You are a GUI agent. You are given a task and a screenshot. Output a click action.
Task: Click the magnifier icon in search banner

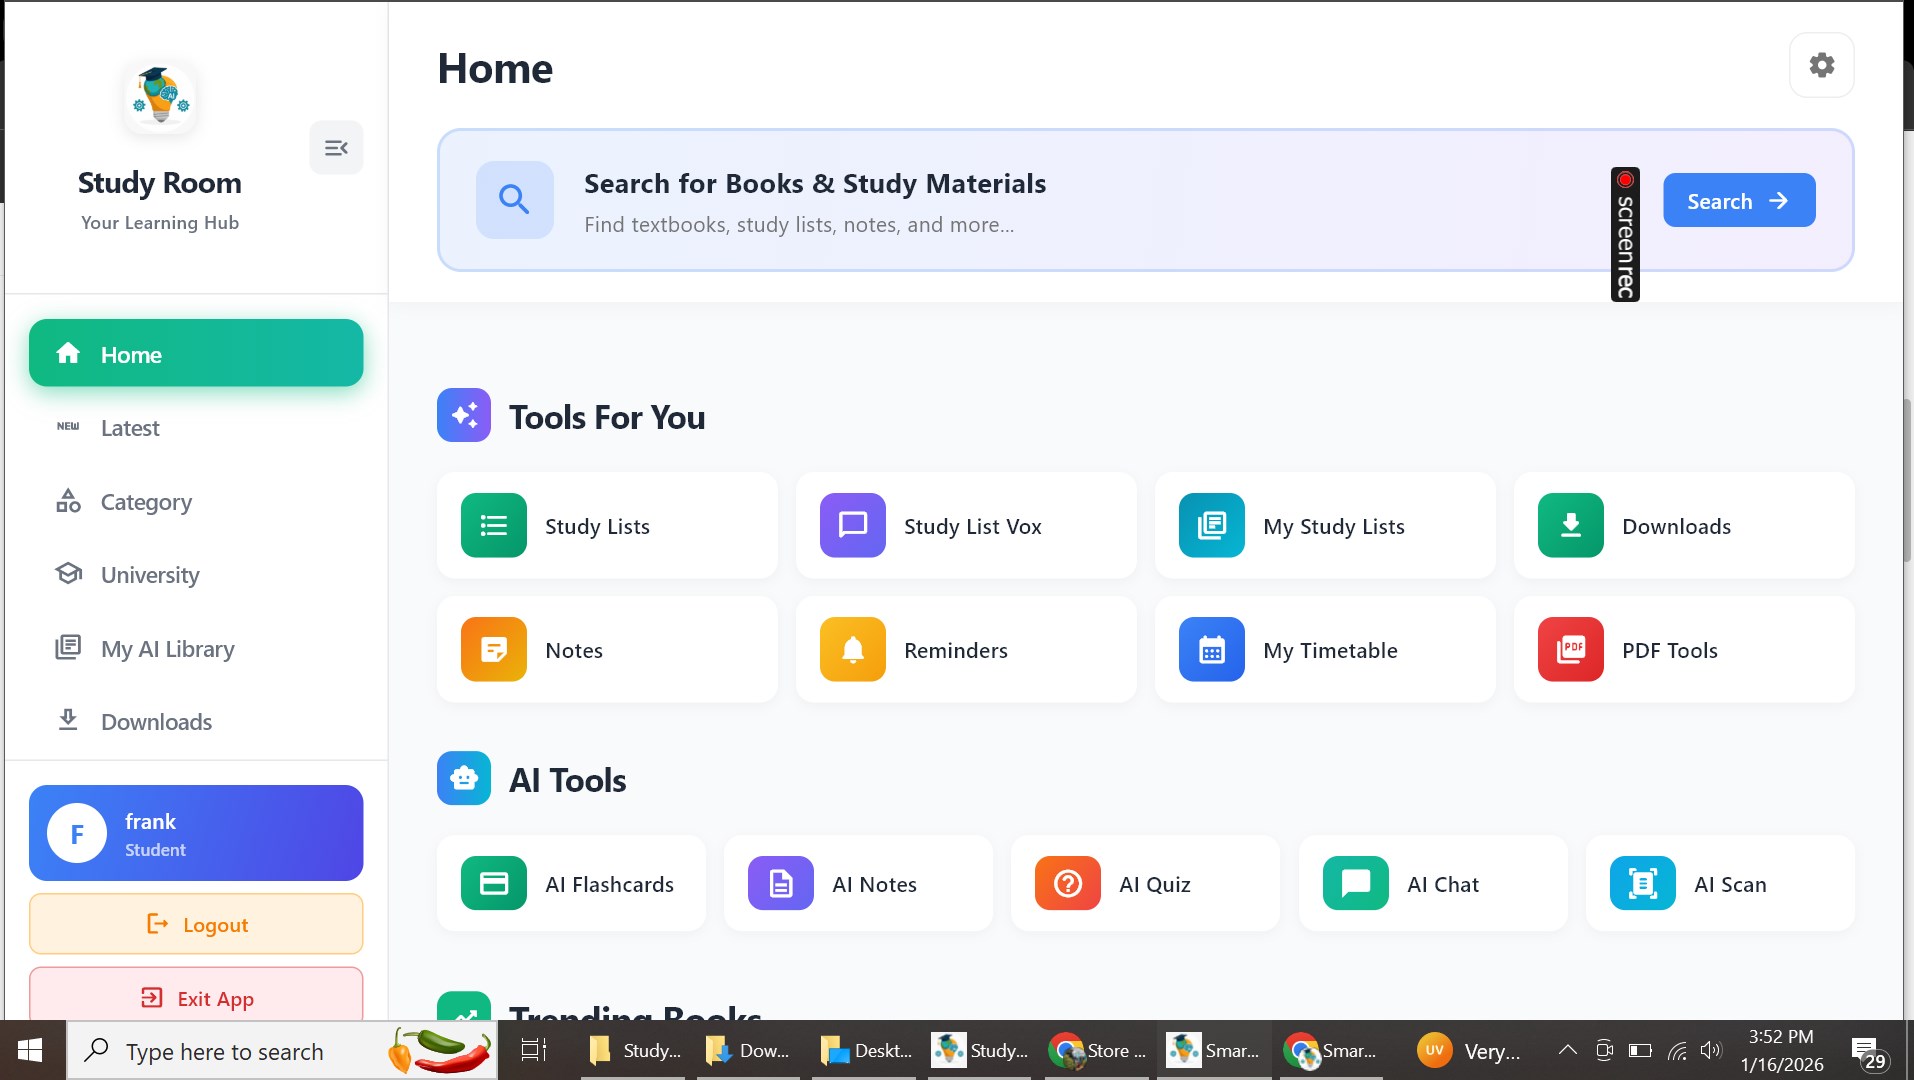(x=514, y=200)
